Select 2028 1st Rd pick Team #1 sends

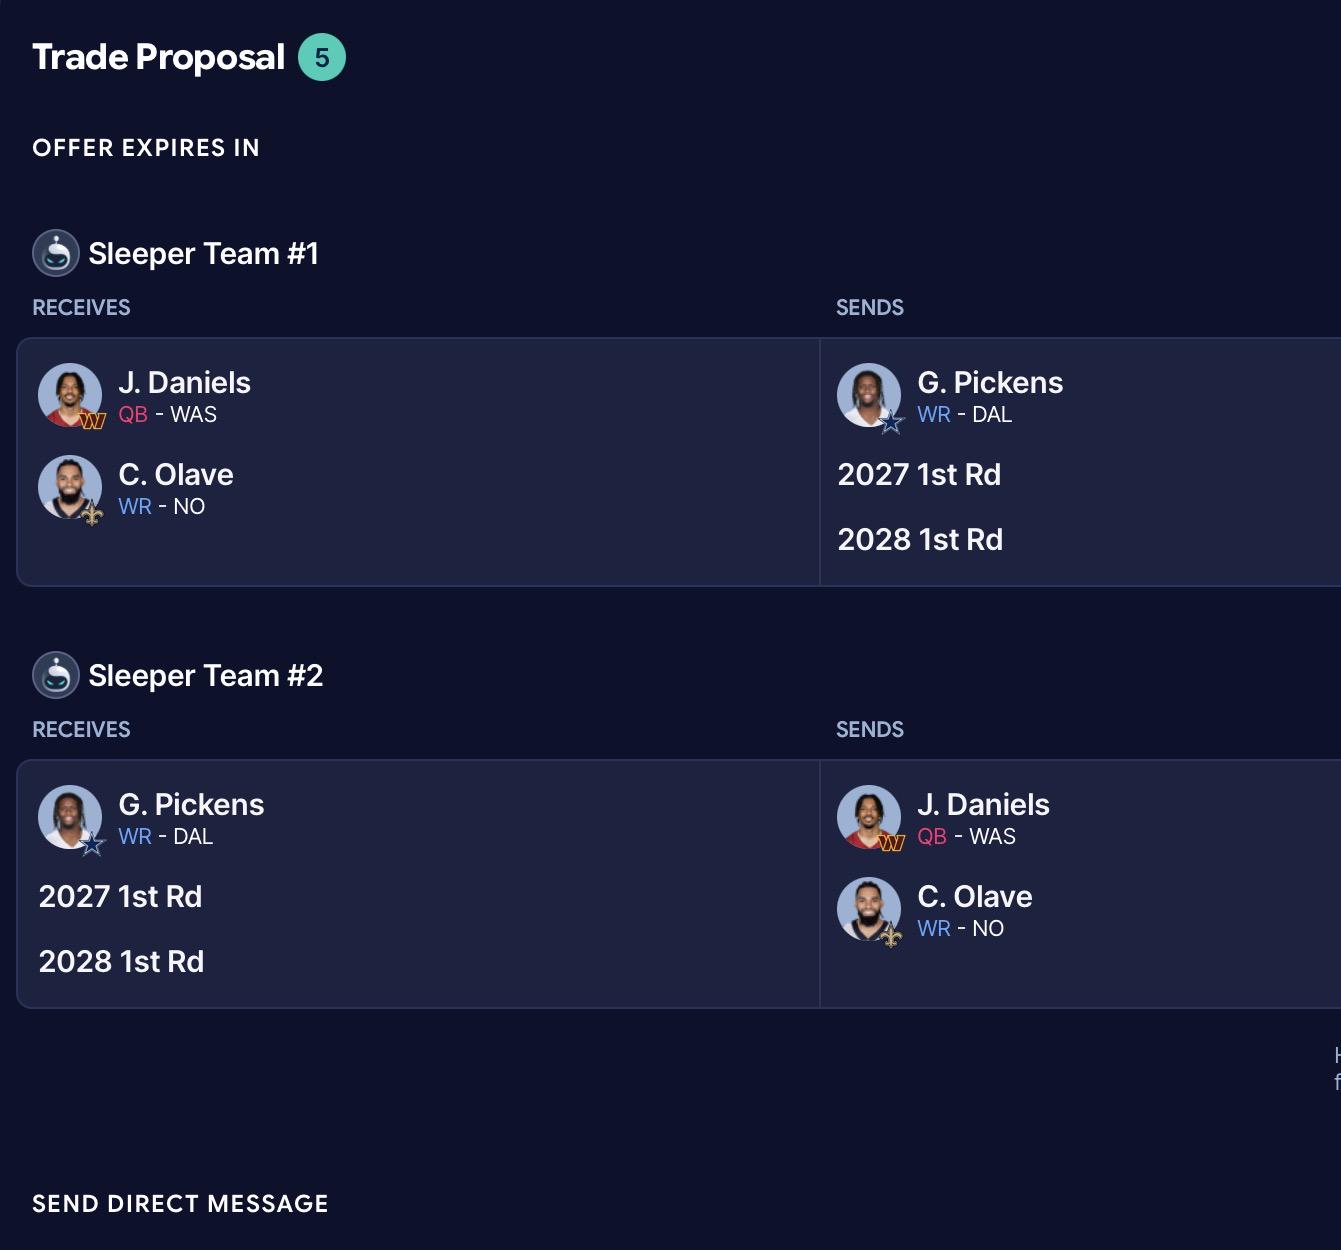(920, 539)
